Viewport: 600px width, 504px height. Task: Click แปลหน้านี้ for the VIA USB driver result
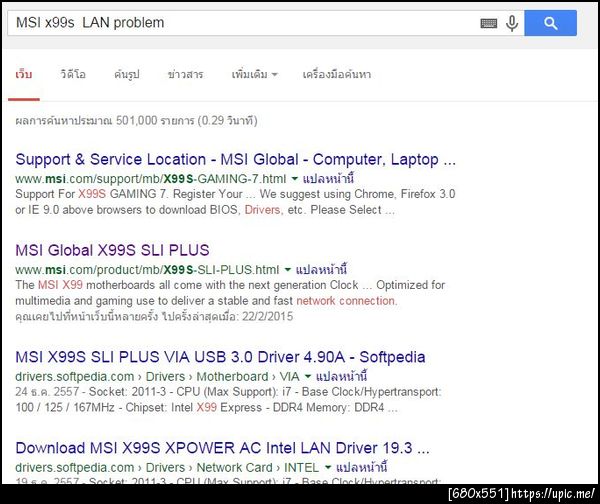point(341,377)
